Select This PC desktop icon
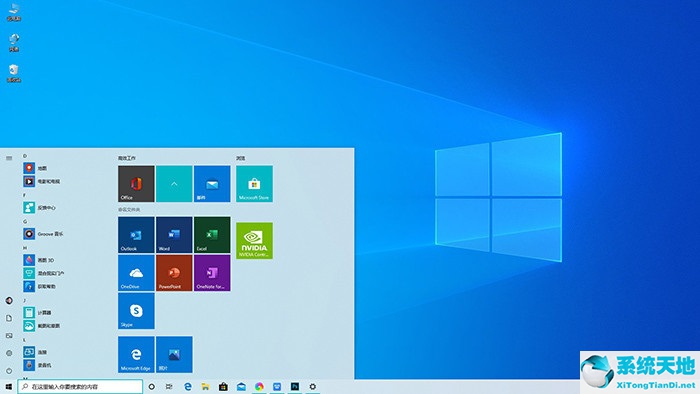The width and height of the screenshot is (700, 394). (14, 12)
